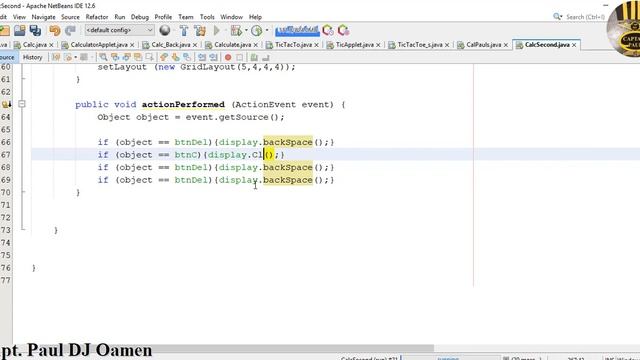Undo the last edit via toolbar
The image size is (640, 360).
[54, 30]
